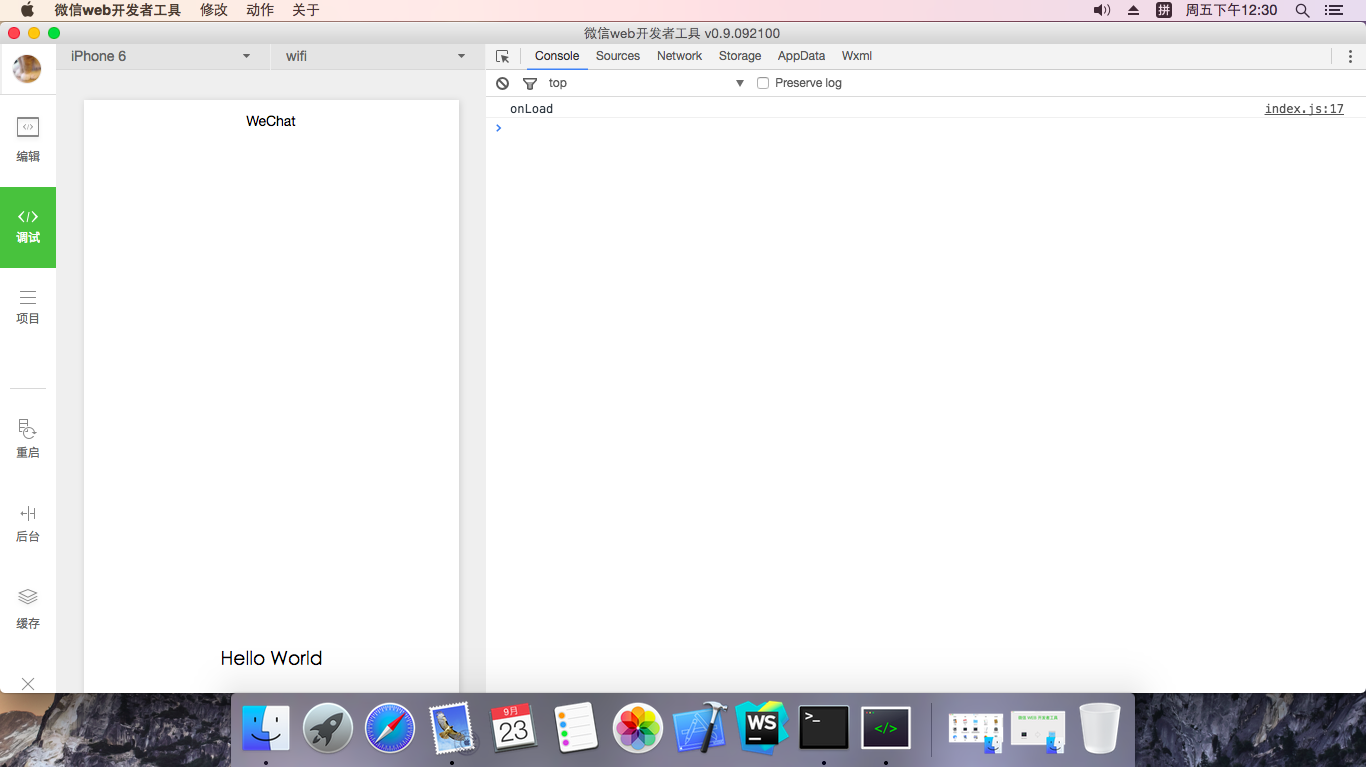Click the 缓存 (Cache) sidebar icon
Image resolution: width=1366 pixels, height=767 pixels.
tap(28, 609)
